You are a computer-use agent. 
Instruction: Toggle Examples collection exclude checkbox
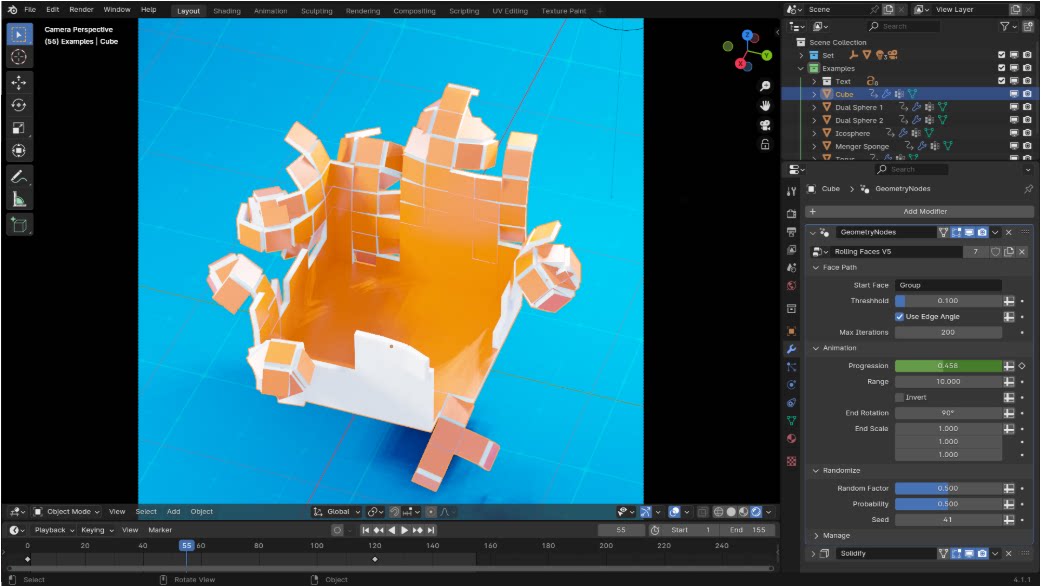click(1002, 68)
